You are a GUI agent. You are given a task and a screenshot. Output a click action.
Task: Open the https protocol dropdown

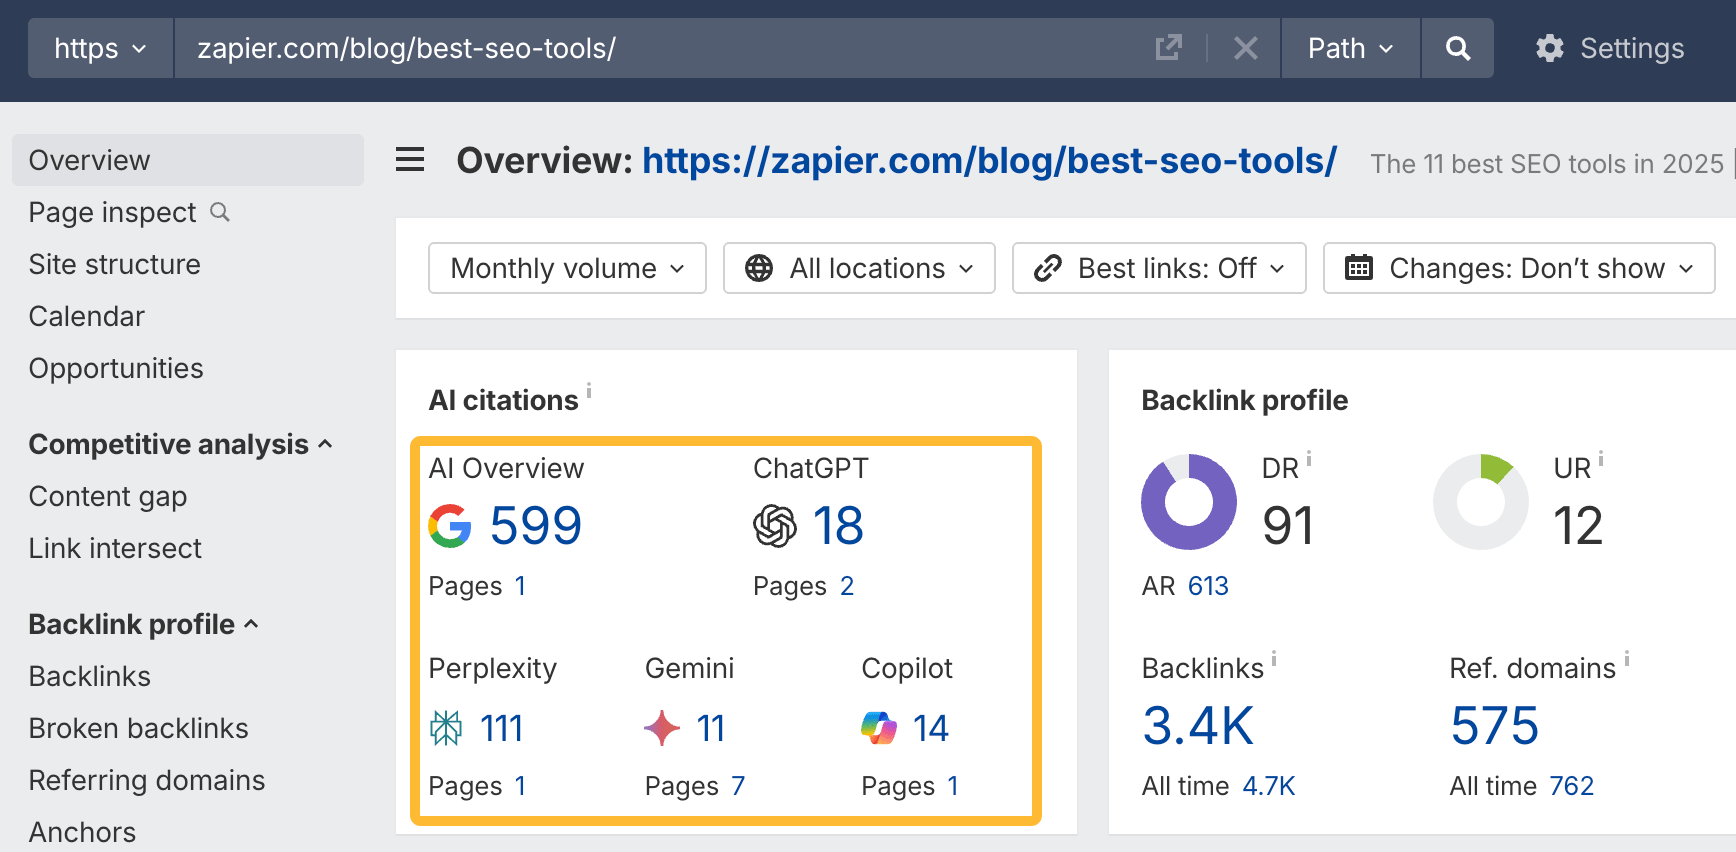click(101, 48)
